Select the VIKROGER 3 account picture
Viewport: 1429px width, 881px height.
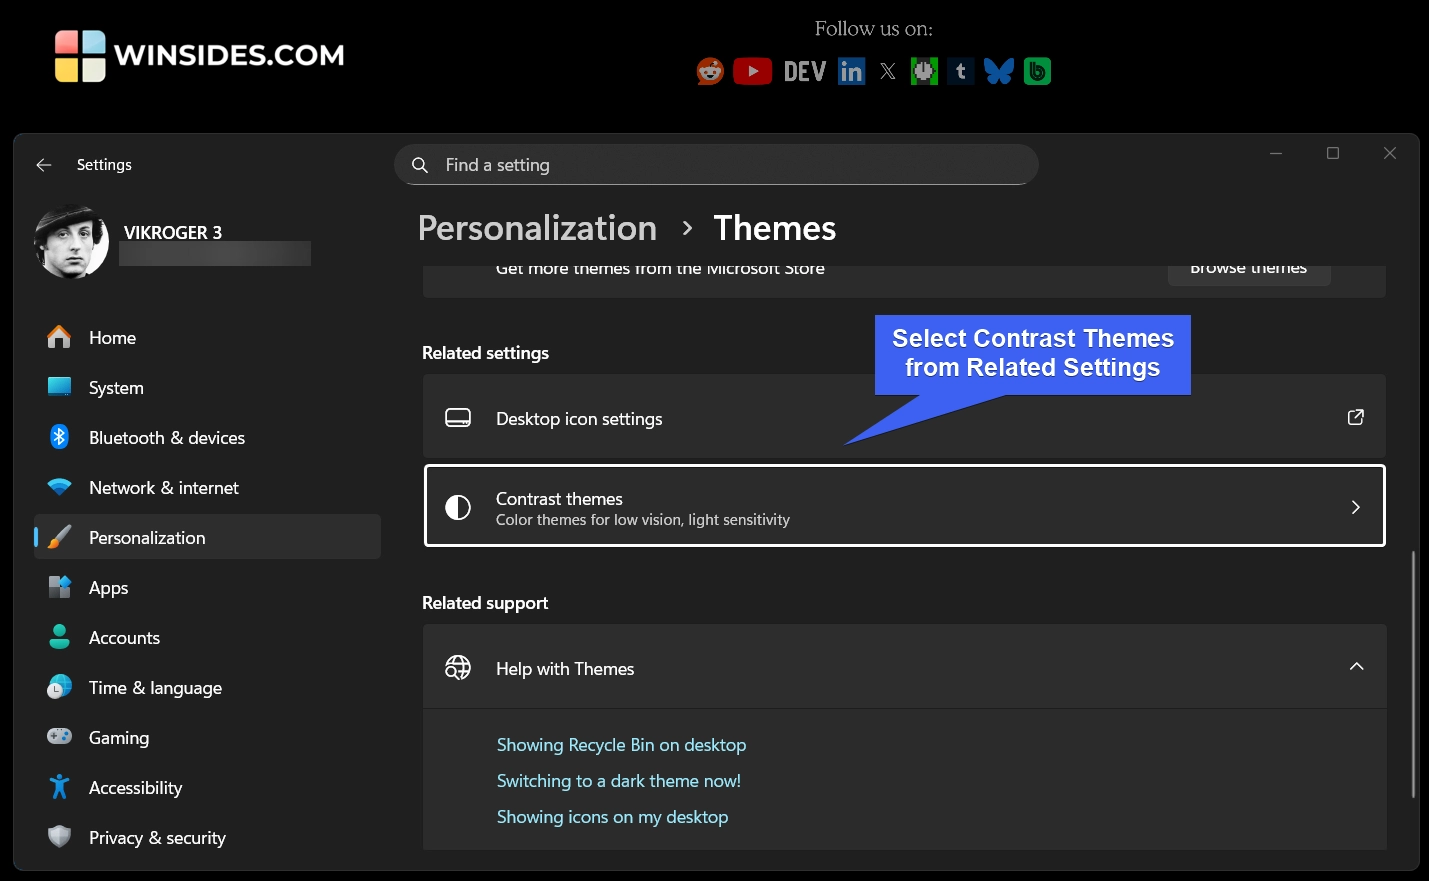point(71,240)
